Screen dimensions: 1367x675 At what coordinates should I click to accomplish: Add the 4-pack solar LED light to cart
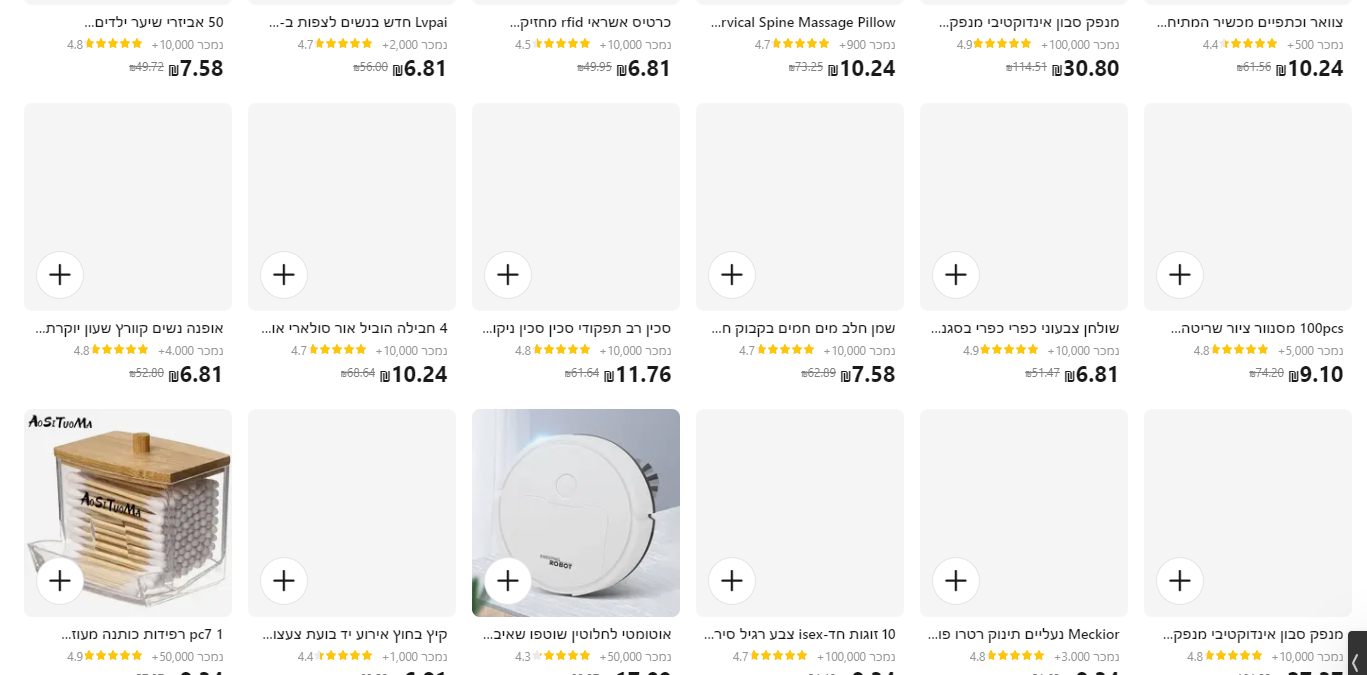(284, 275)
